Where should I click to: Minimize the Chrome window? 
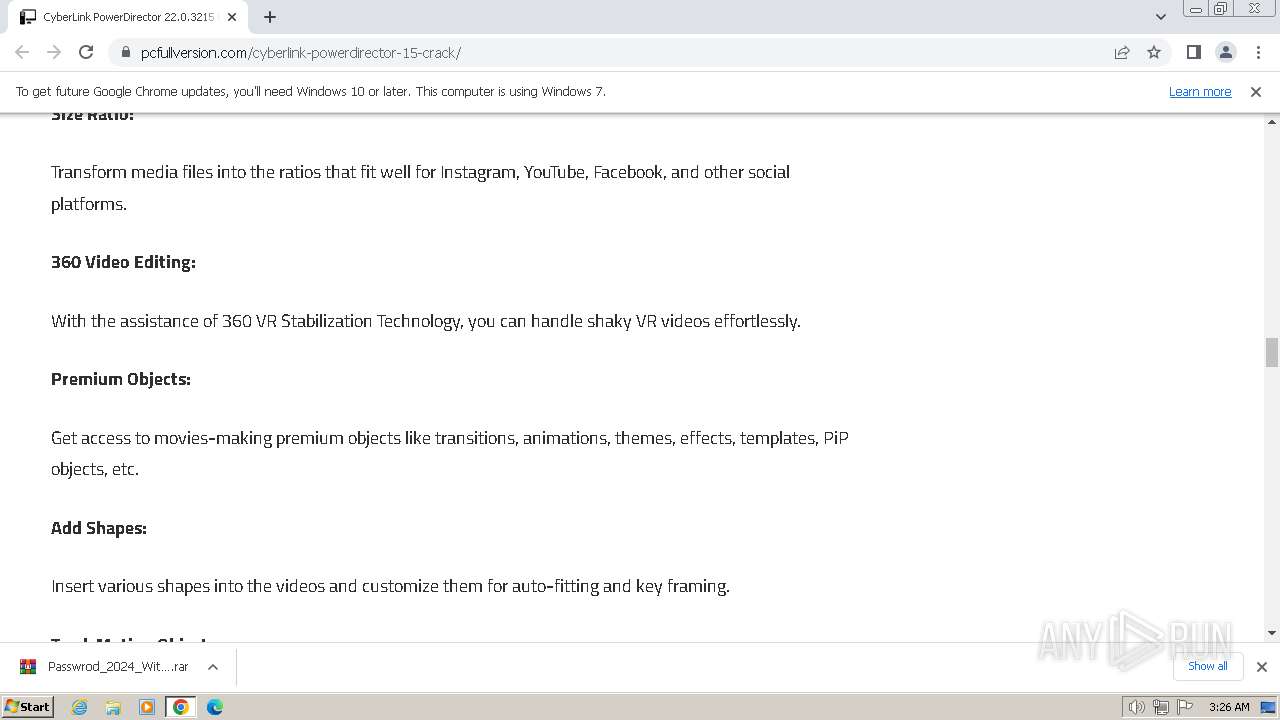1195,9
